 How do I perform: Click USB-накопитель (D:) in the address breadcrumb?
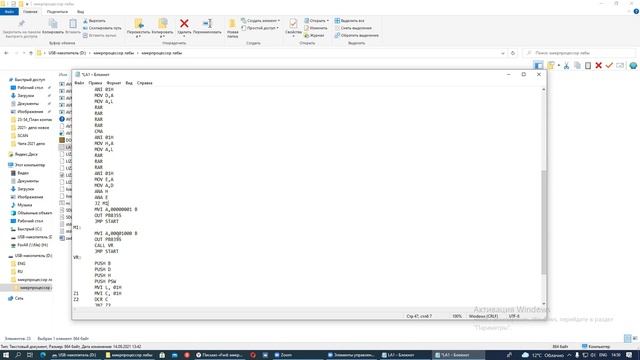tap(67, 53)
